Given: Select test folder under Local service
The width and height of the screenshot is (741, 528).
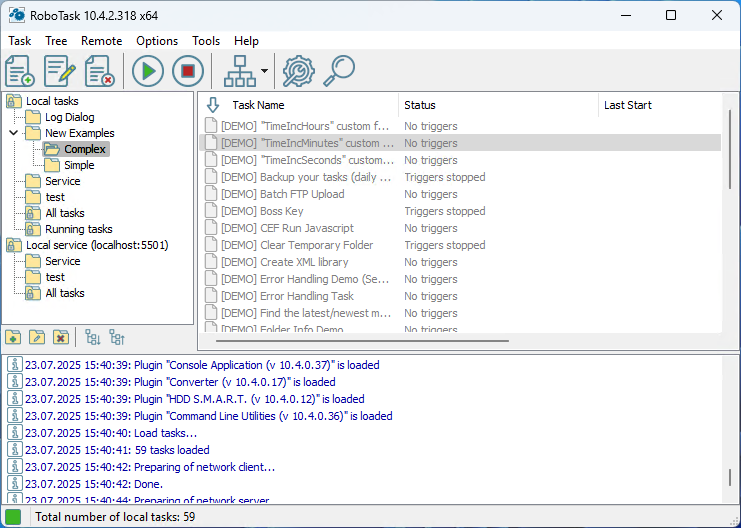Looking at the screenshot, I should 55,277.
